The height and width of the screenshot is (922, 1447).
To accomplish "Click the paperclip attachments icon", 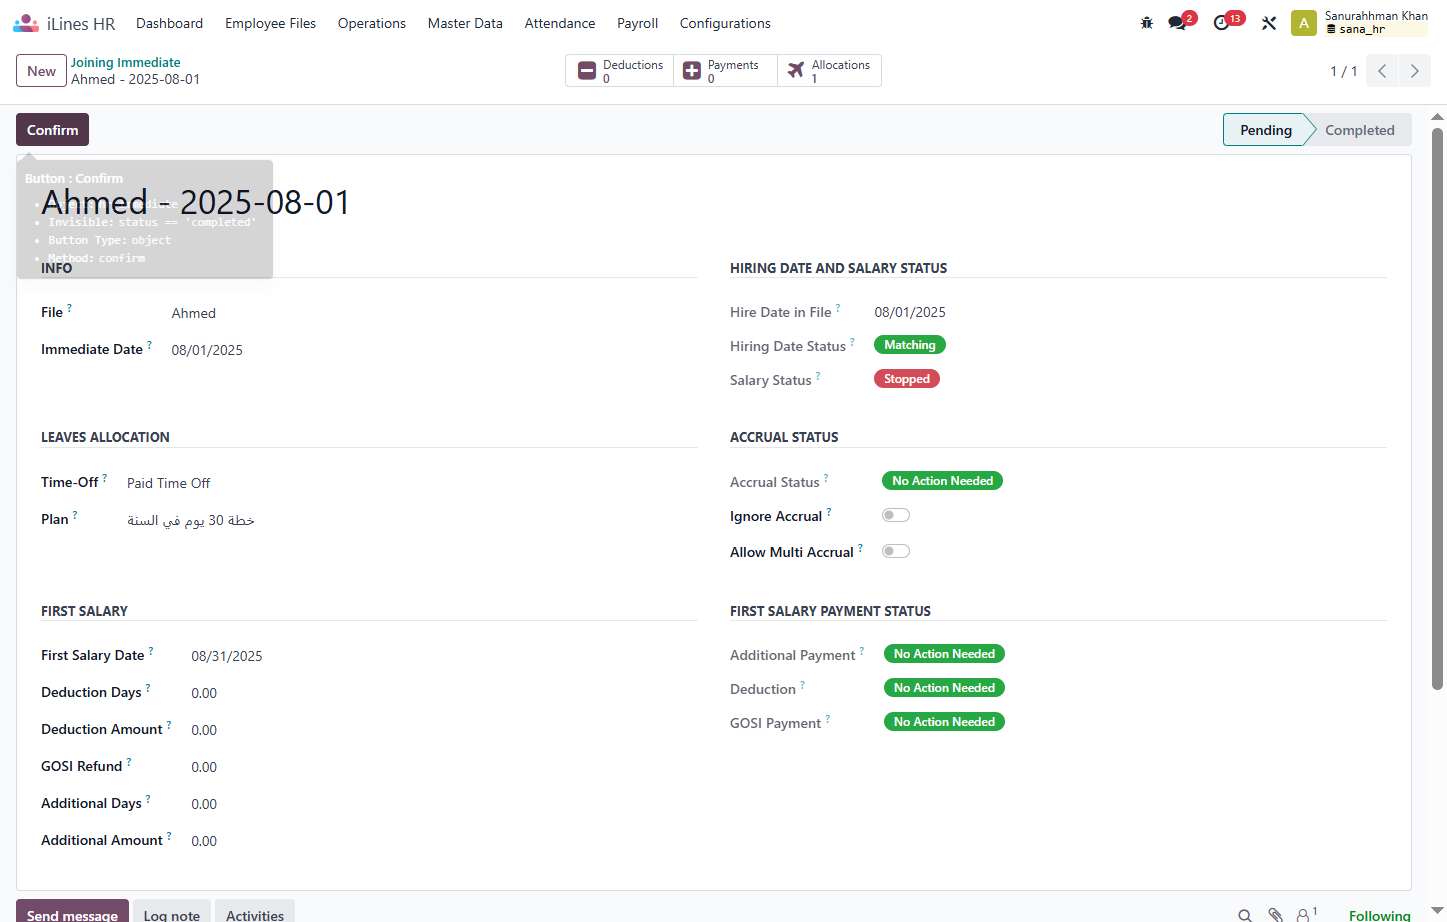I will [x=1275, y=915].
